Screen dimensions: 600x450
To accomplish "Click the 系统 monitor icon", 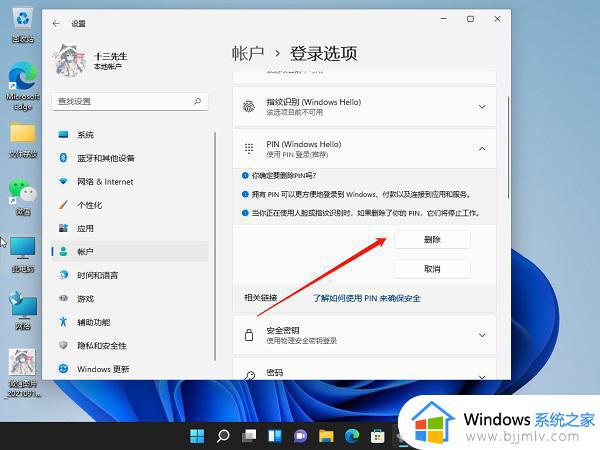I will [x=64, y=134].
